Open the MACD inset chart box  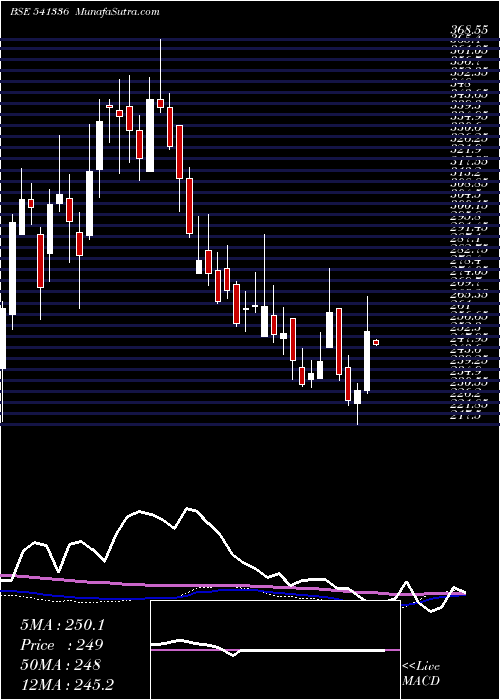coord(275,650)
